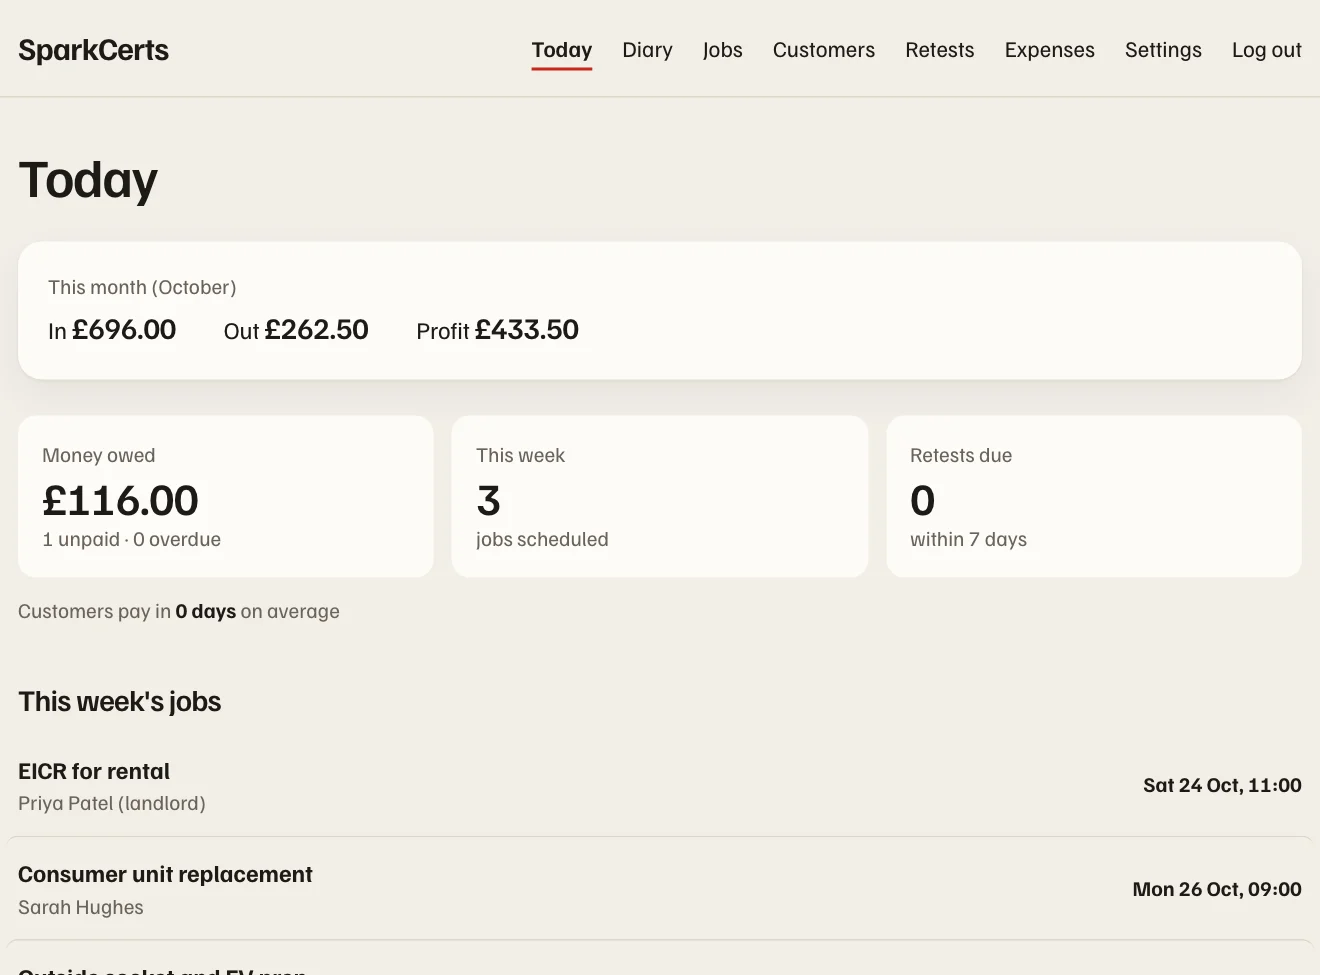
Task: Click the 'Mon 26 Oct, 09:00' time
Action: [1217, 889]
